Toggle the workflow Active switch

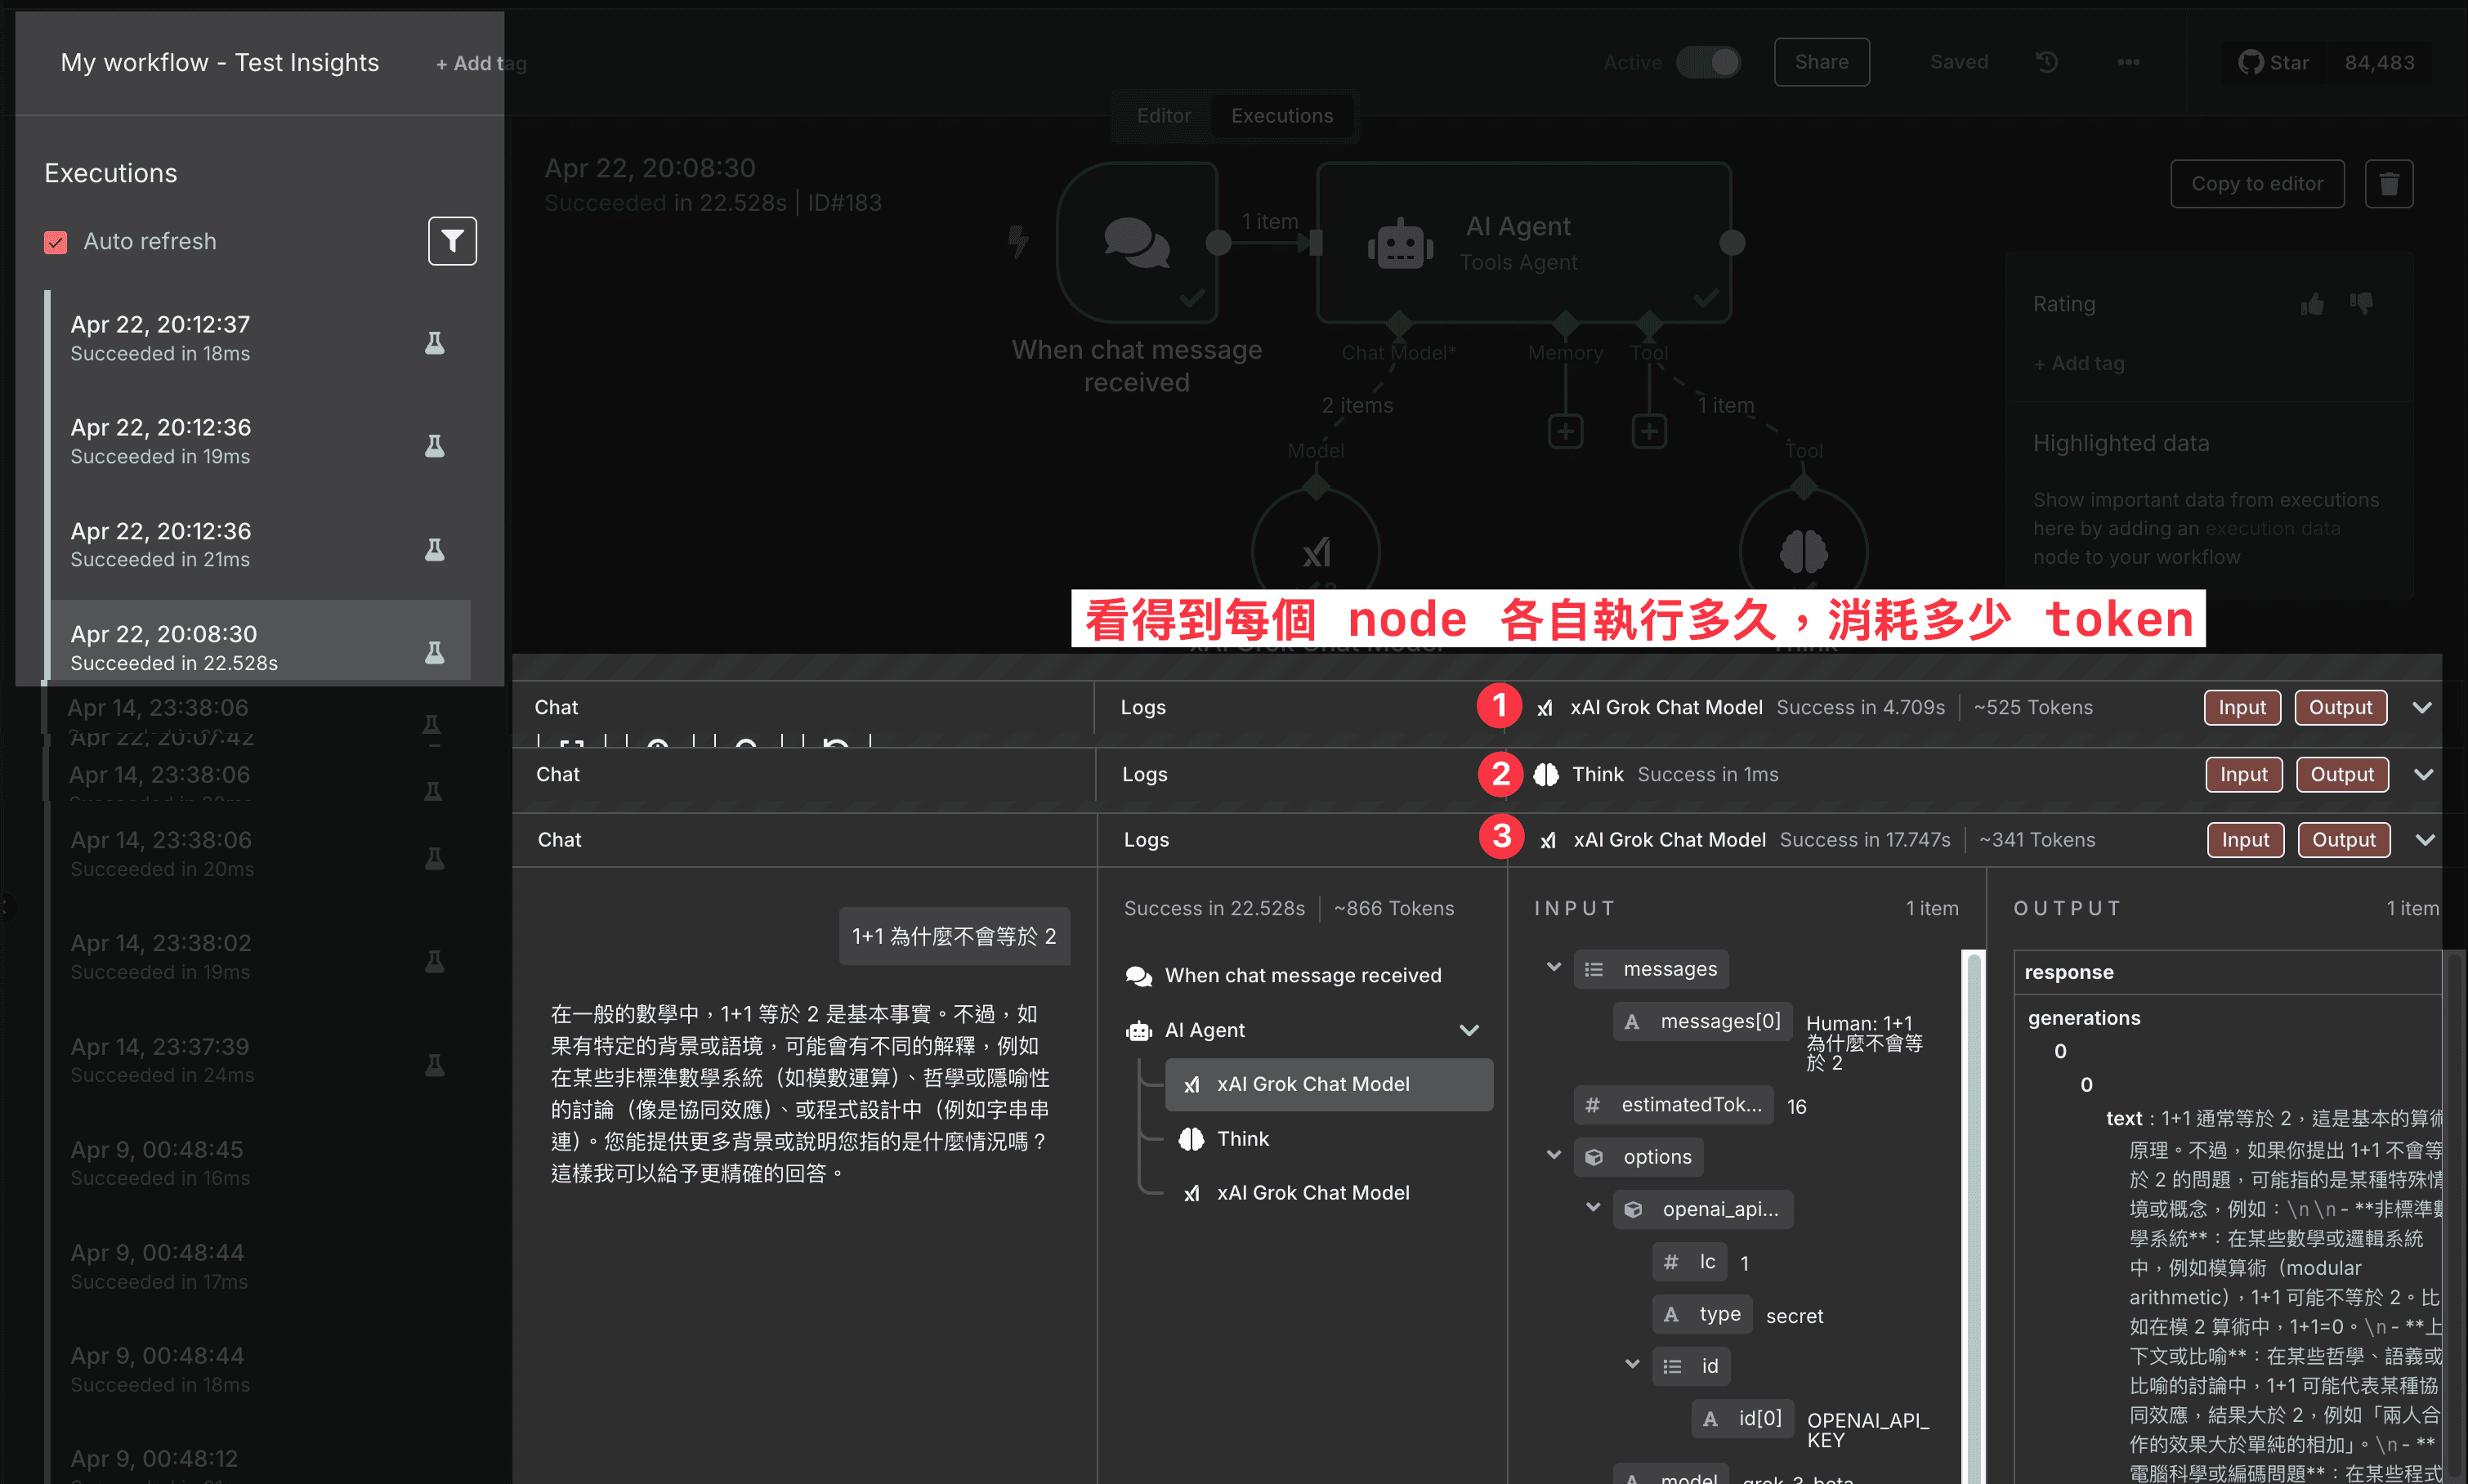click(1709, 62)
